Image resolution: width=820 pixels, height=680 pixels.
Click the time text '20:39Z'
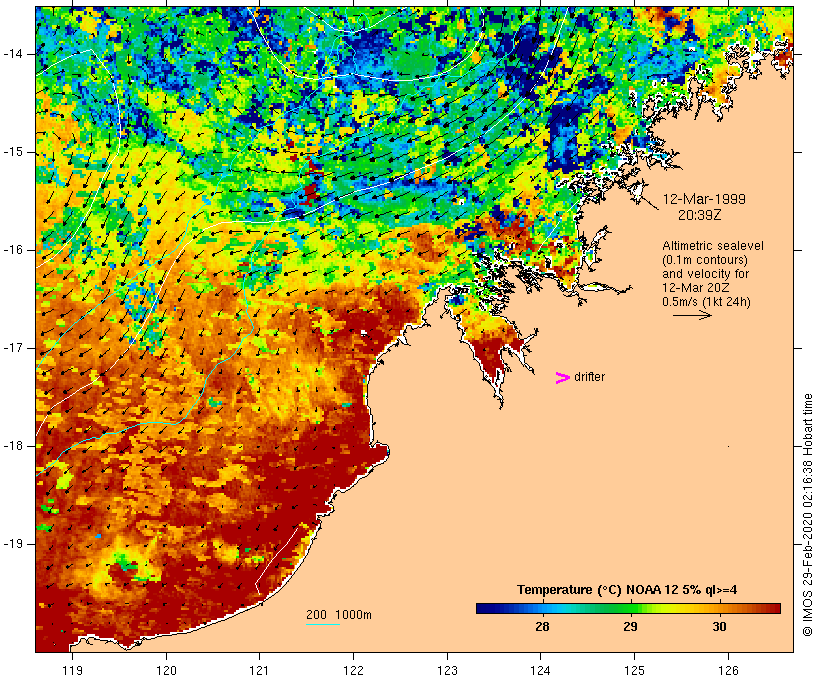tap(700, 215)
